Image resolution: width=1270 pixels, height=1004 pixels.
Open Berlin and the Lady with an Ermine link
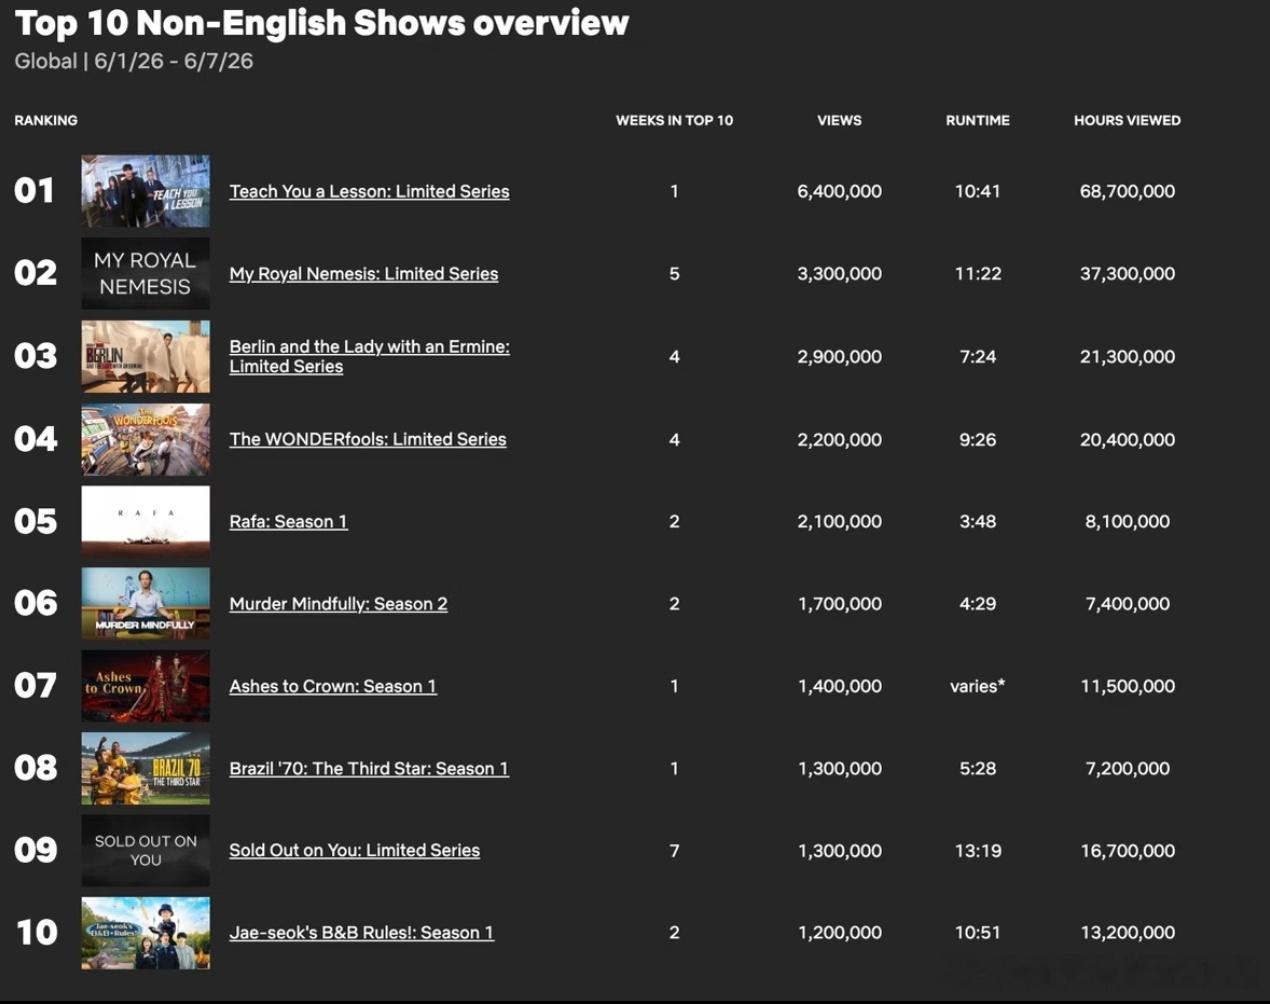coord(369,356)
